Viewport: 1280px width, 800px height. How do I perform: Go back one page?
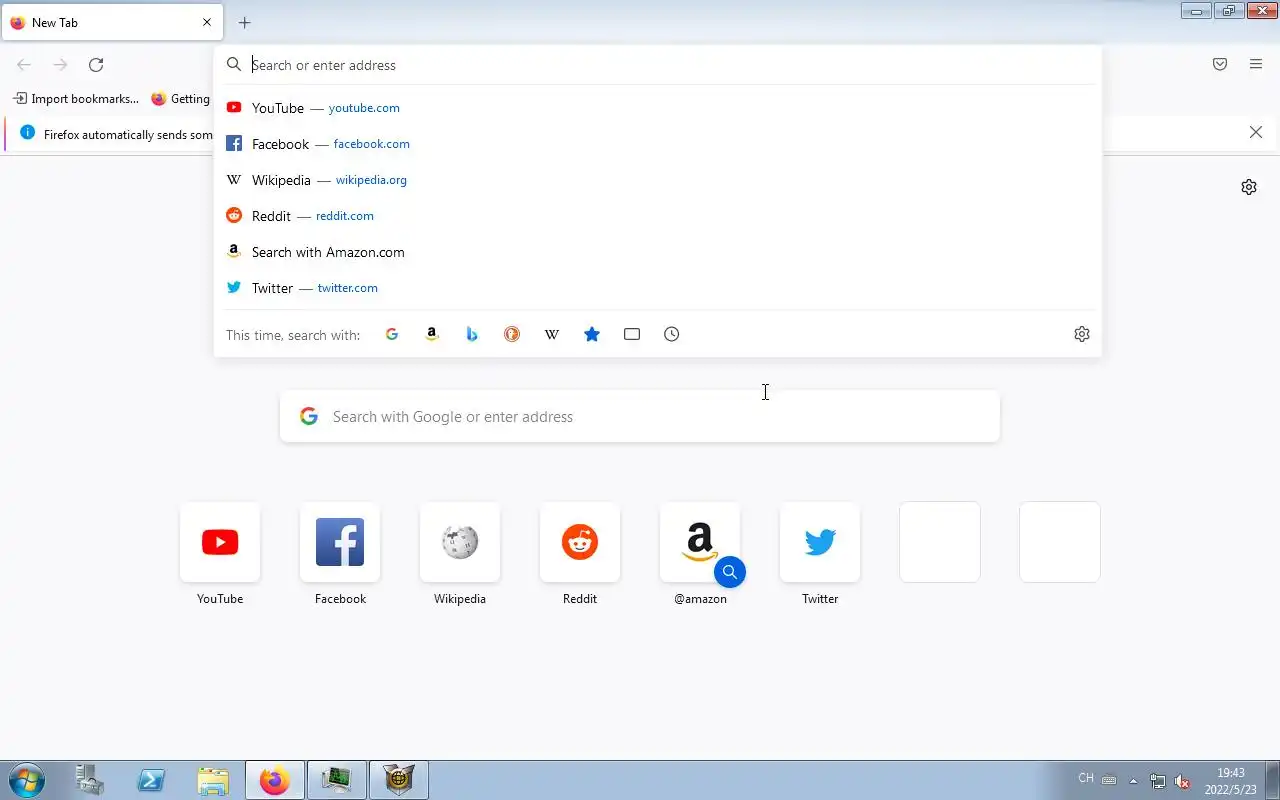pyautogui.click(x=24, y=65)
